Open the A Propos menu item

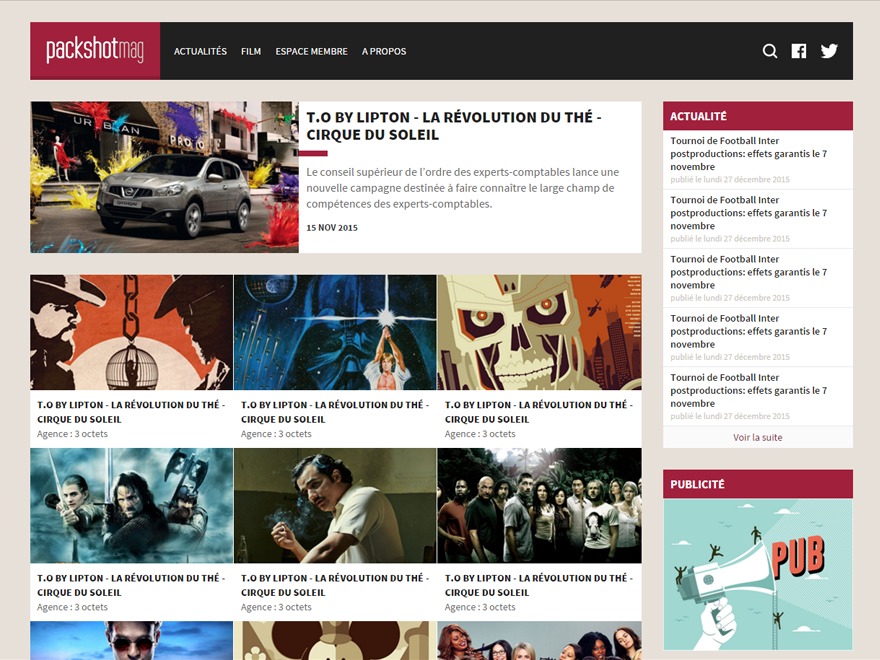(384, 51)
